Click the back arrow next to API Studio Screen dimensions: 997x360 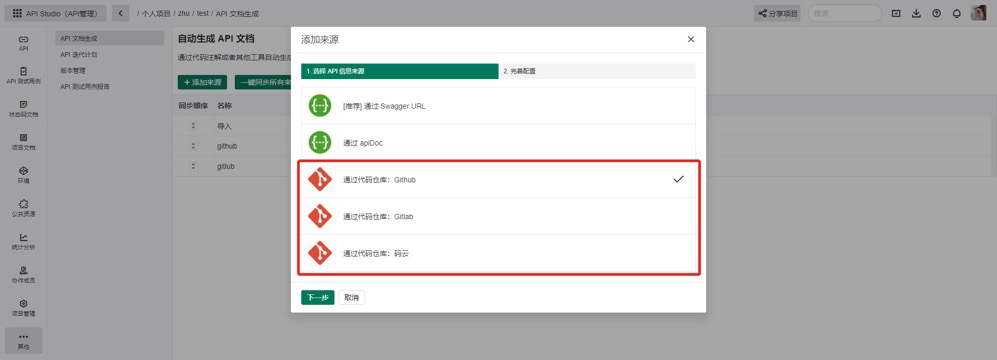click(120, 13)
